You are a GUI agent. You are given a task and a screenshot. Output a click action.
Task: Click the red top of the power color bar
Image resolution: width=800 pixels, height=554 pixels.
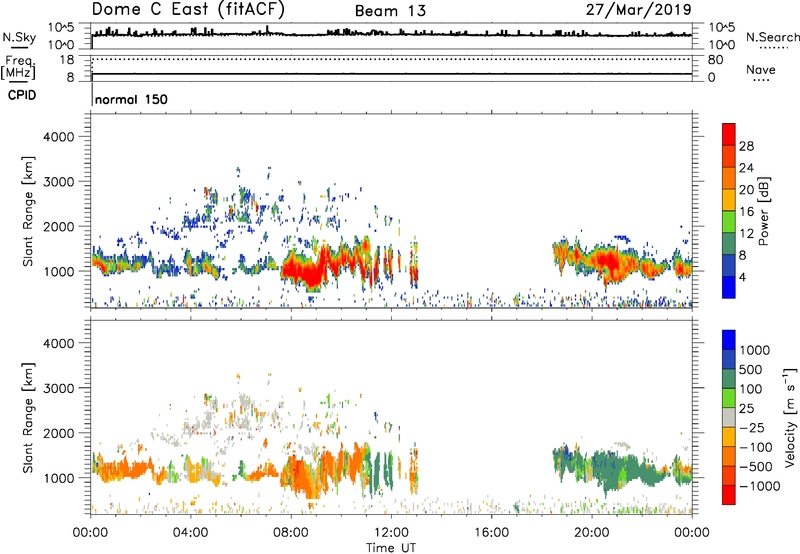click(x=729, y=134)
